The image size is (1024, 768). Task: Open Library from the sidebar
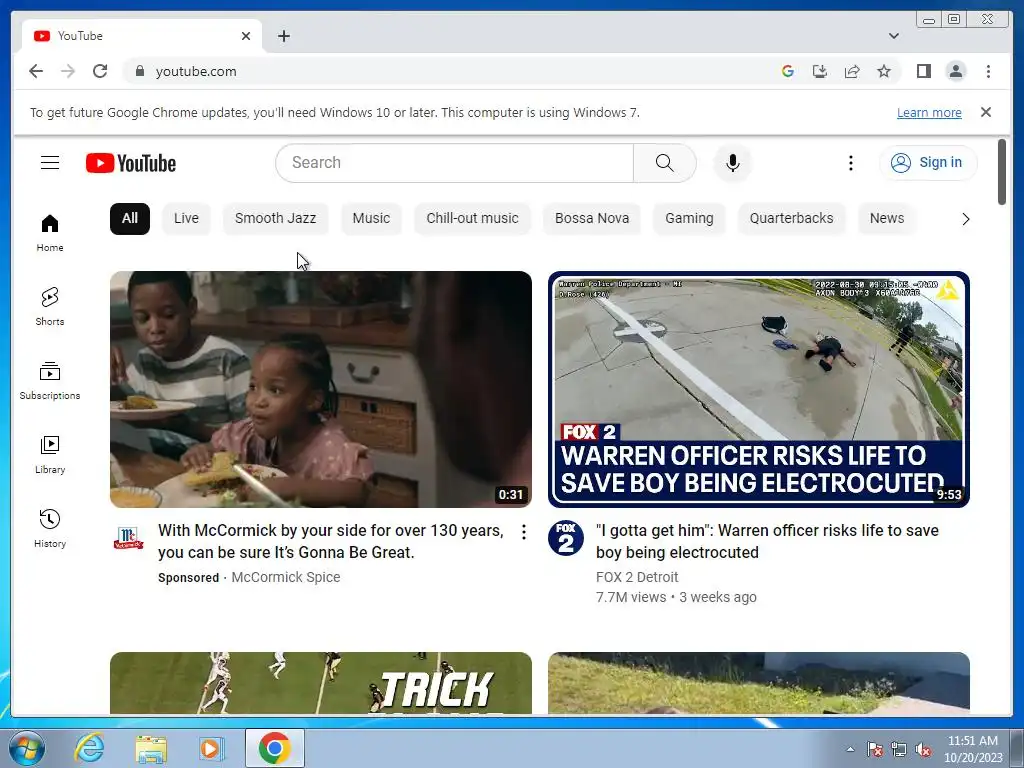(x=50, y=455)
